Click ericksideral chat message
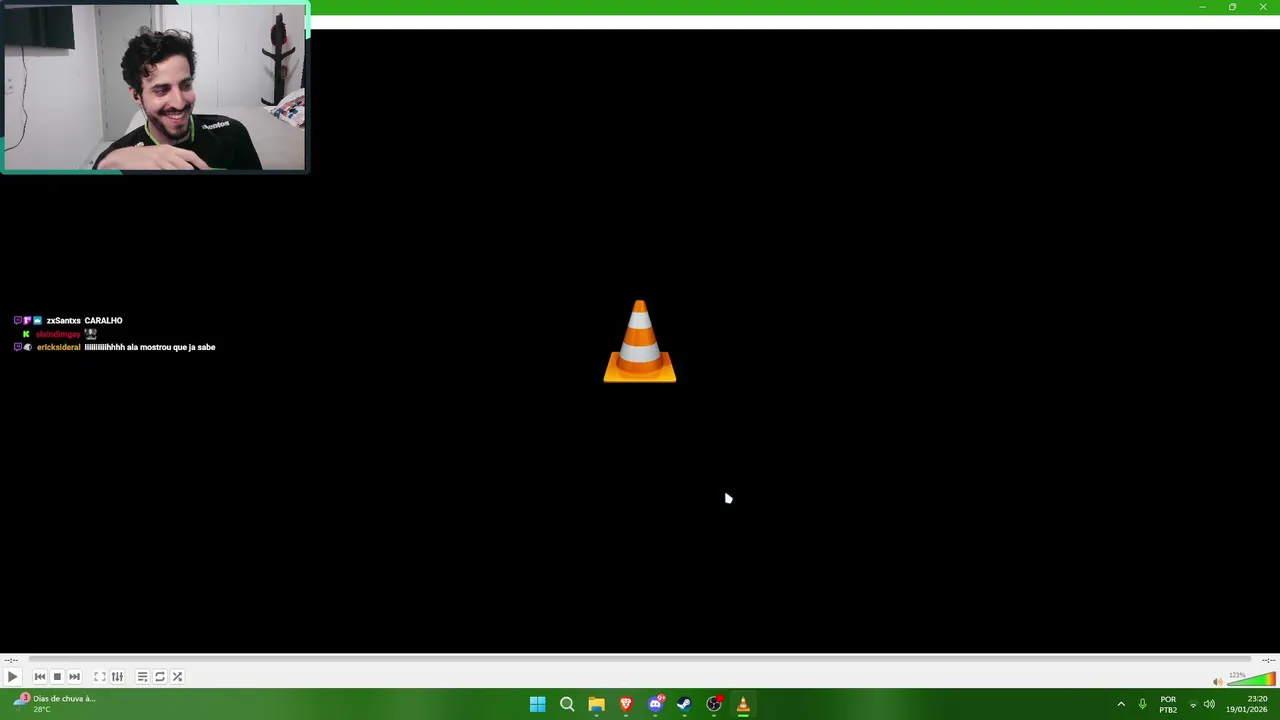 tap(115, 347)
